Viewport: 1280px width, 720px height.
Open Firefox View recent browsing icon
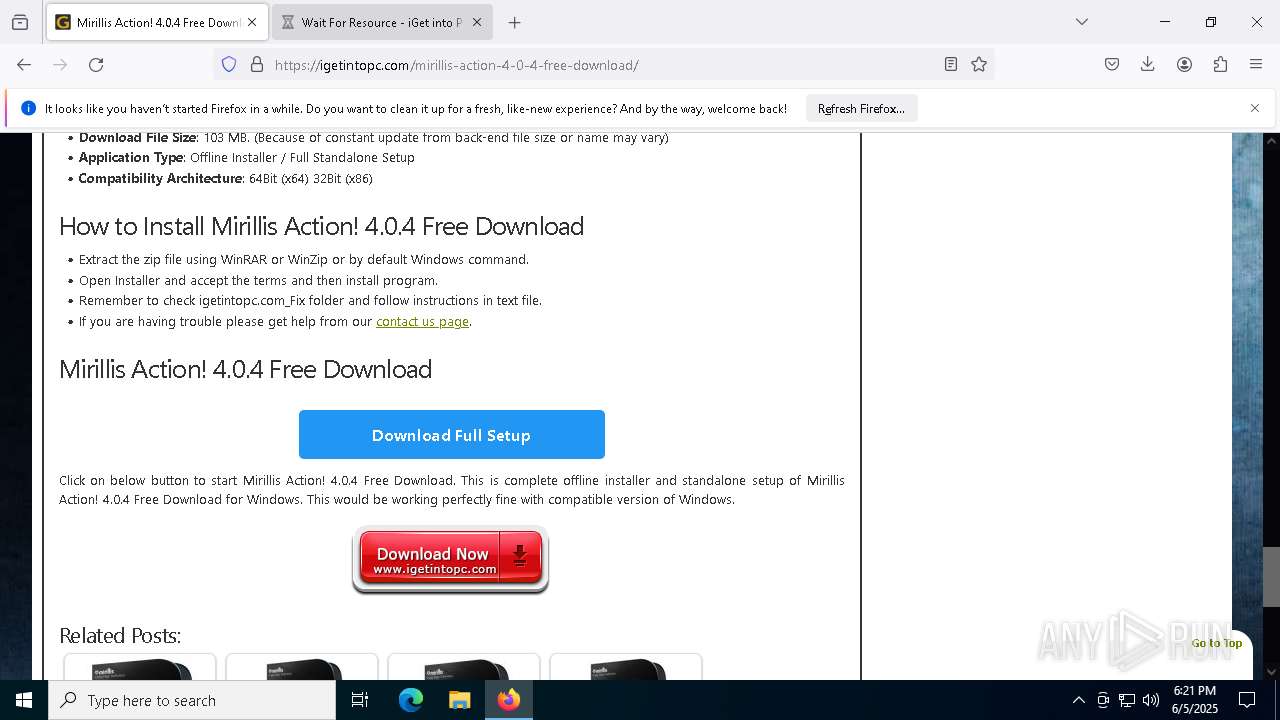coord(20,22)
